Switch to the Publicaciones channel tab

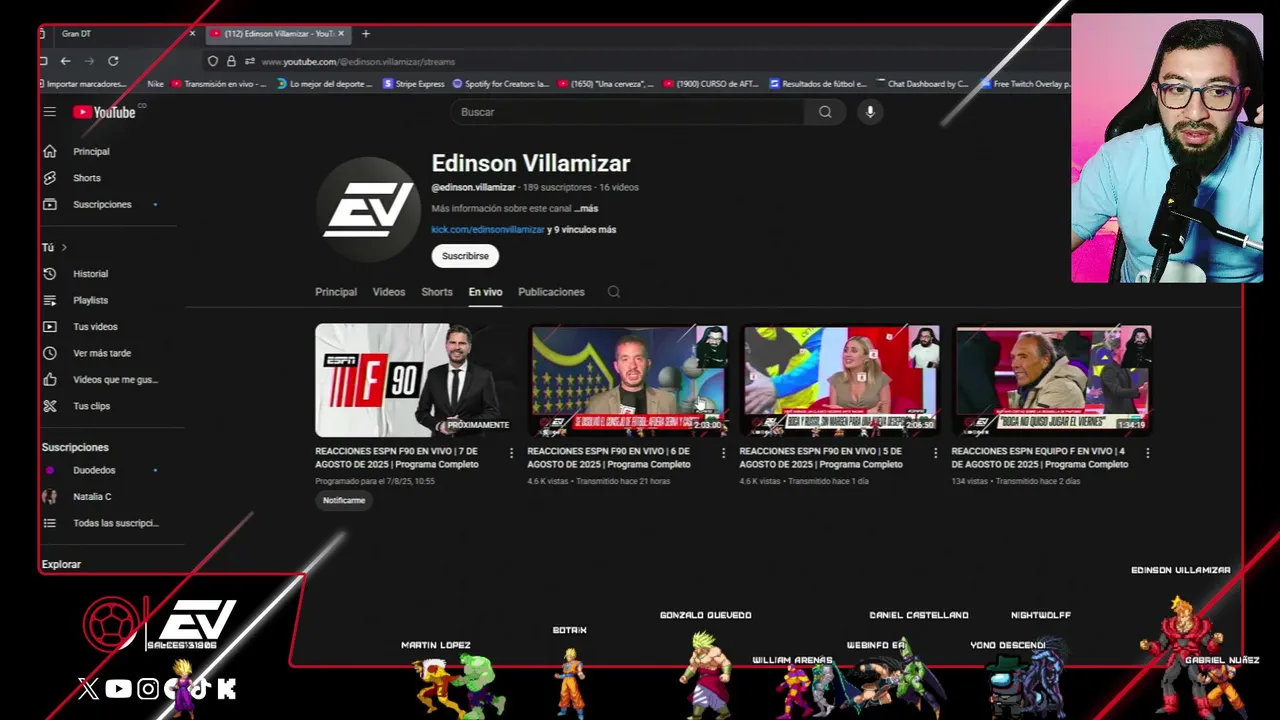click(x=551, y=292)
